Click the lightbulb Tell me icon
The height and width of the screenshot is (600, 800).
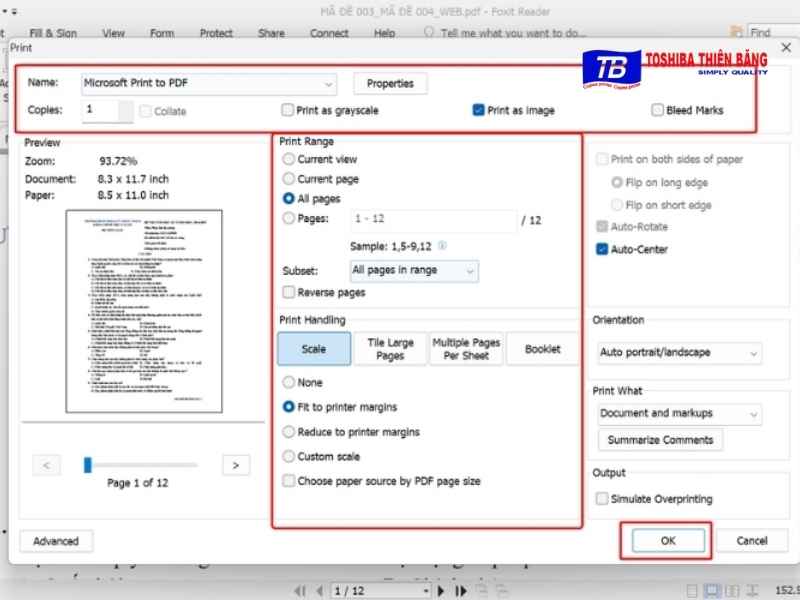(430, 32)
